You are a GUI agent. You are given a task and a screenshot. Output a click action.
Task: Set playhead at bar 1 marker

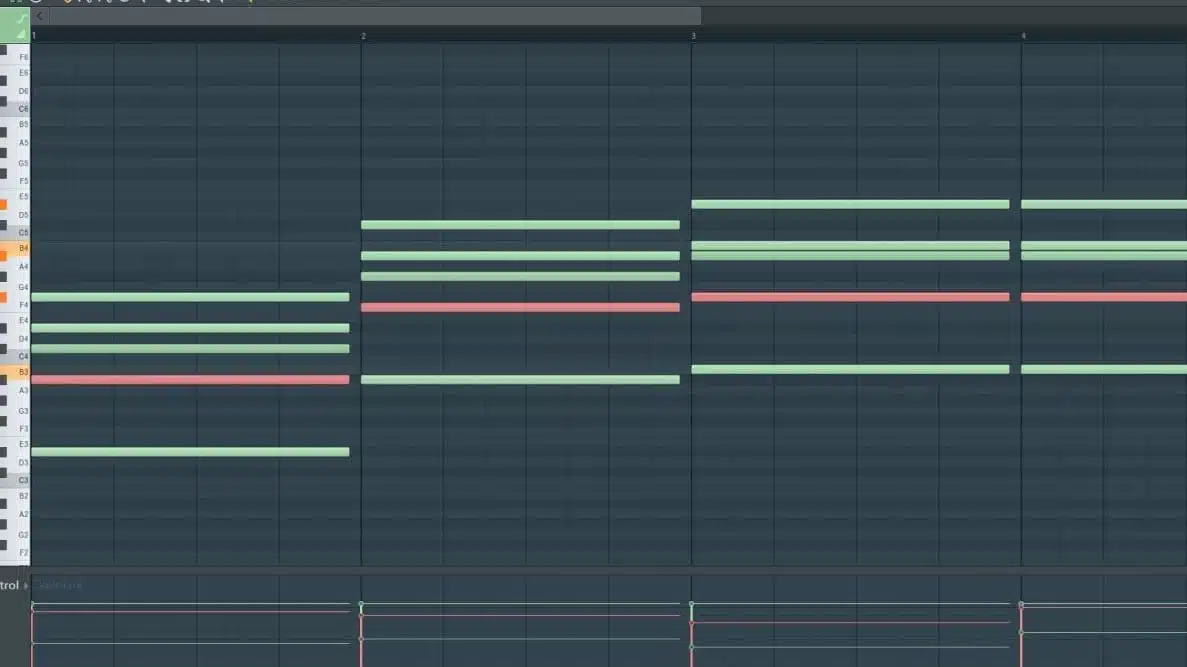(34, 36)
